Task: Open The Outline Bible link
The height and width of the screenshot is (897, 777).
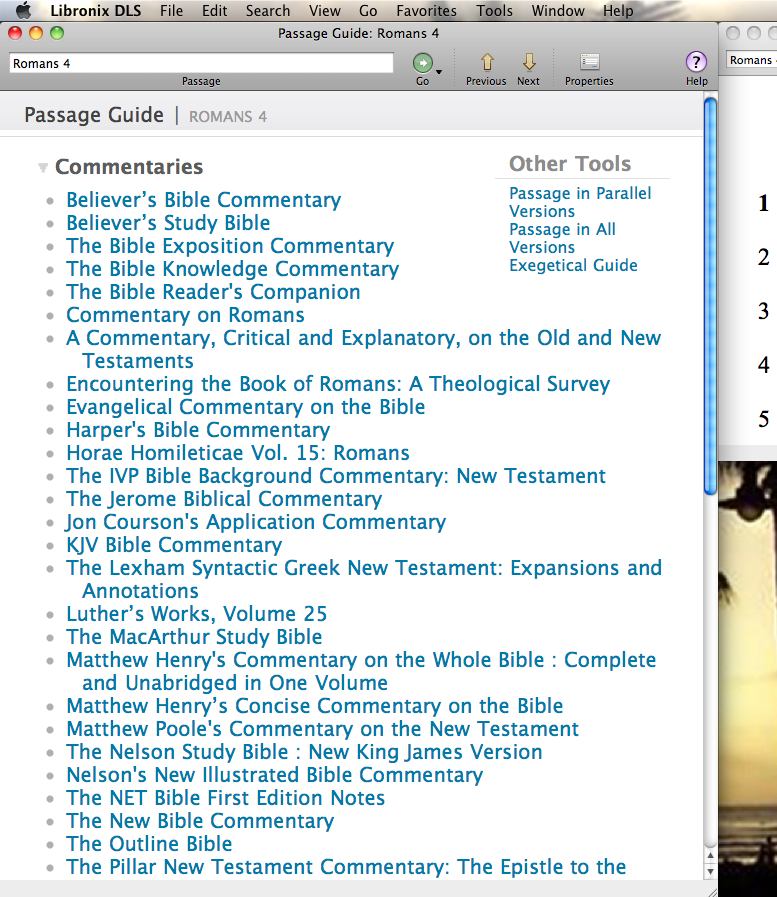Action: coord(149,844)
